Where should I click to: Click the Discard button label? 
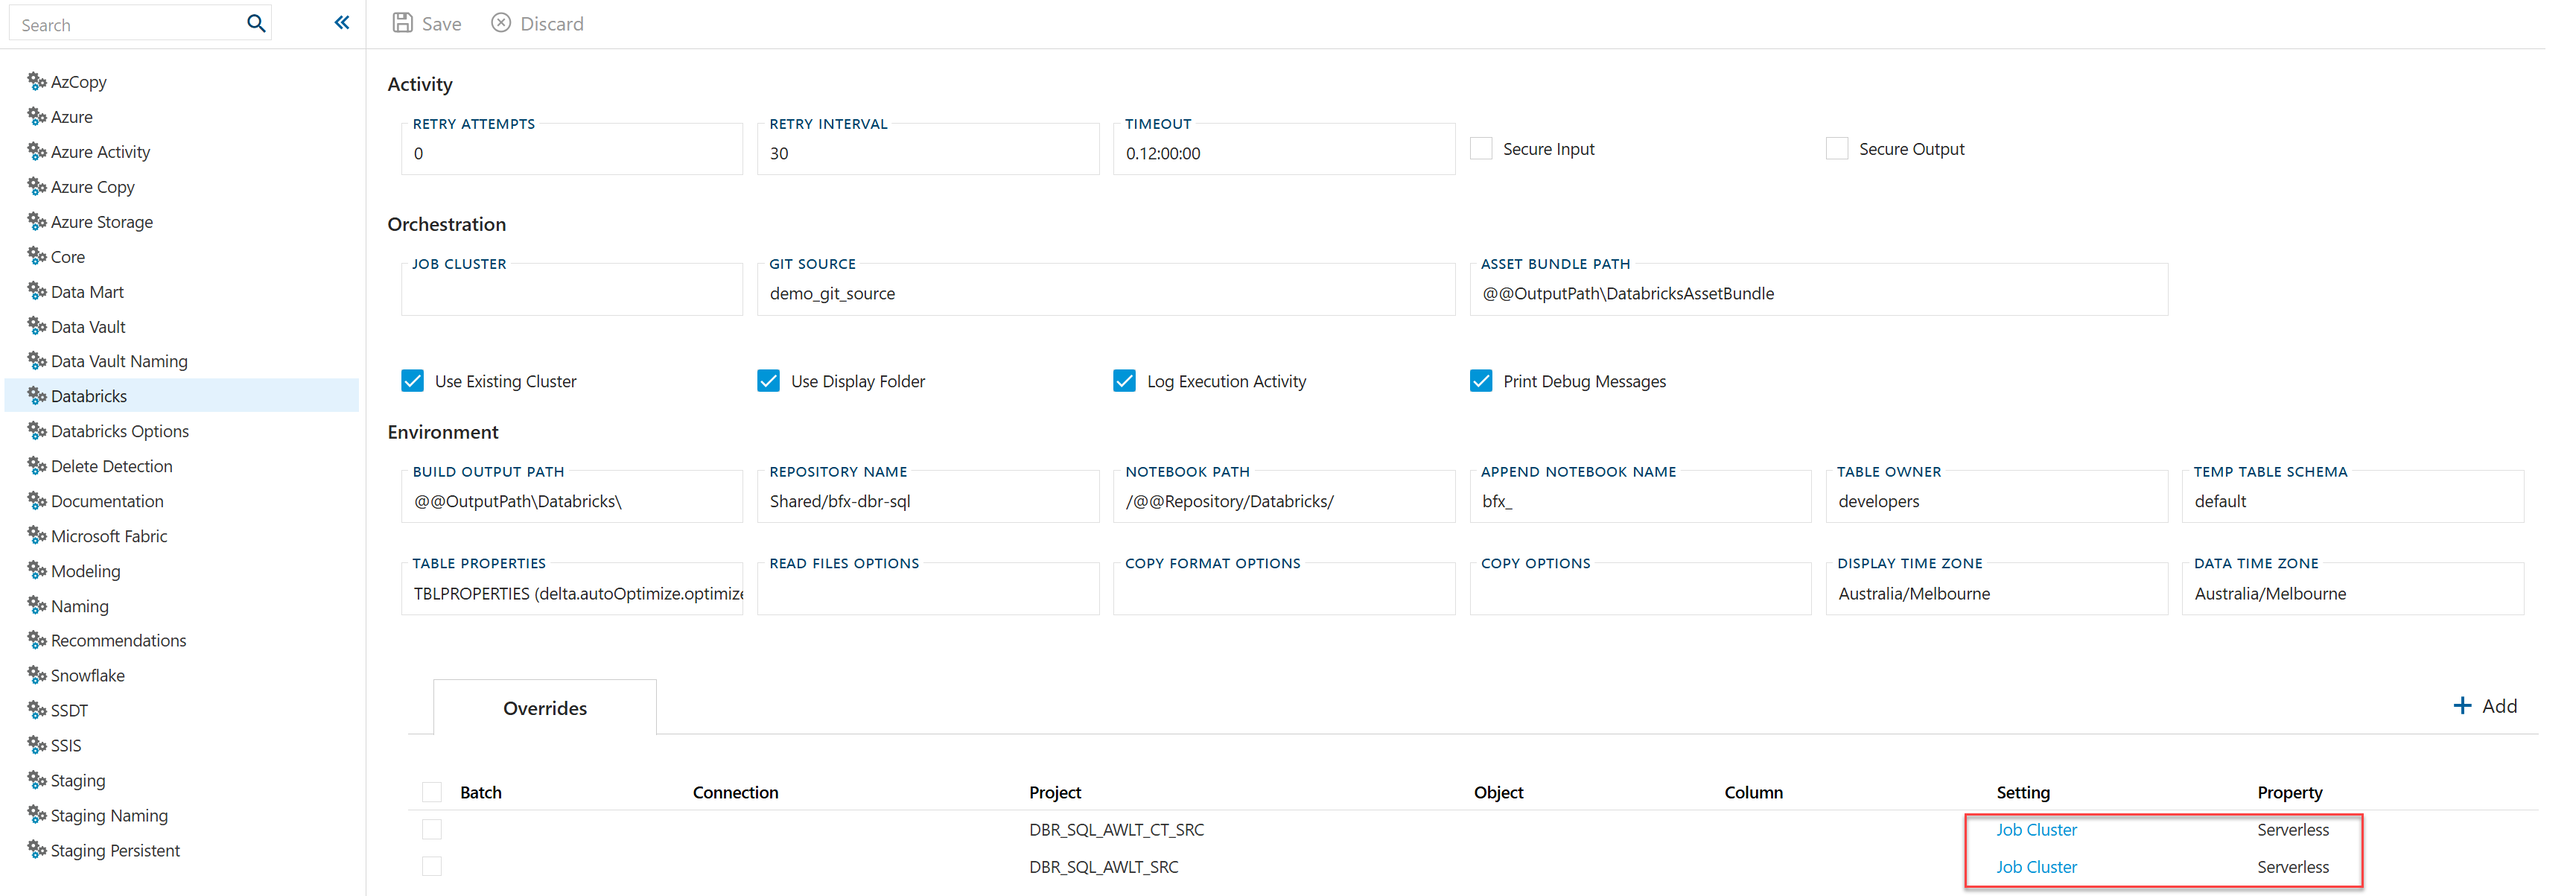point(552,23)
